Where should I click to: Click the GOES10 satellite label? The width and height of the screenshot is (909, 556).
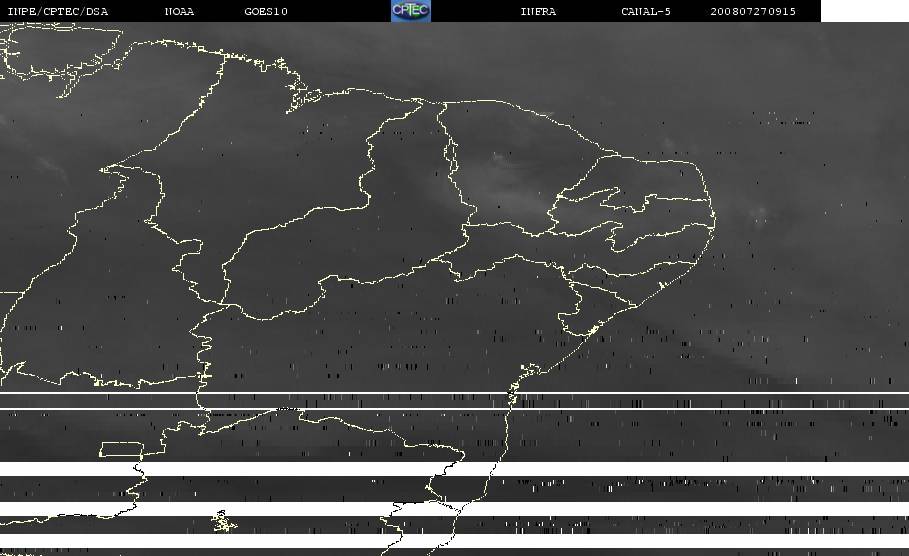click(266, 12)
